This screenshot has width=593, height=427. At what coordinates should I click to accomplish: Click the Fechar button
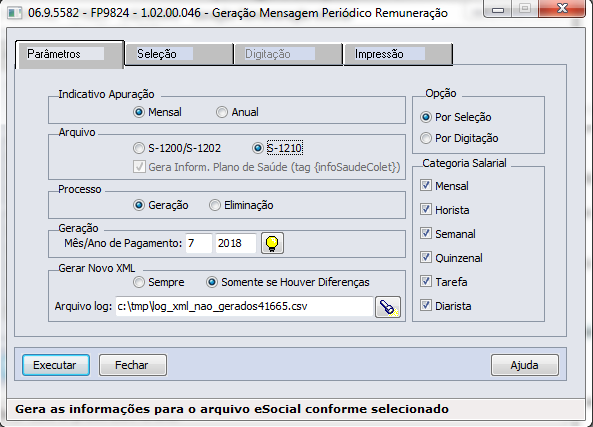pyautogui.click(x=133, y=365)
